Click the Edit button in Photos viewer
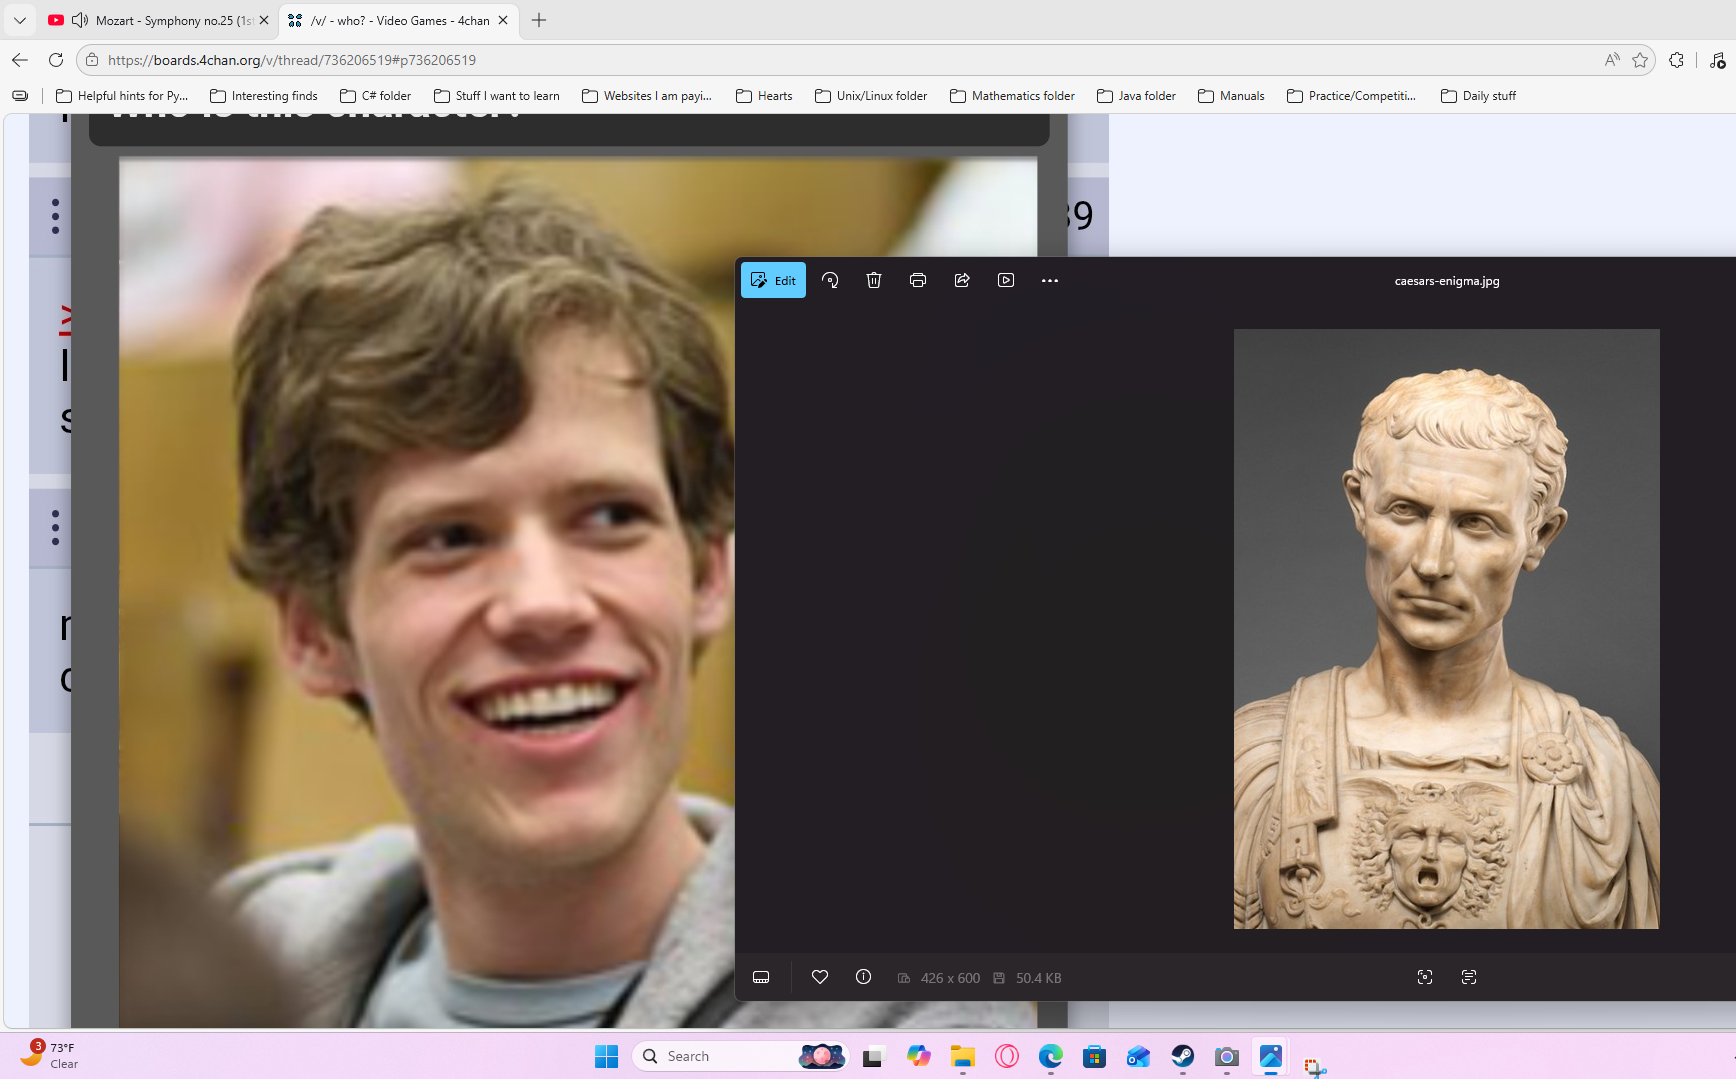The width and height of the screenshot is (1736, 1079). click(773, 281)
